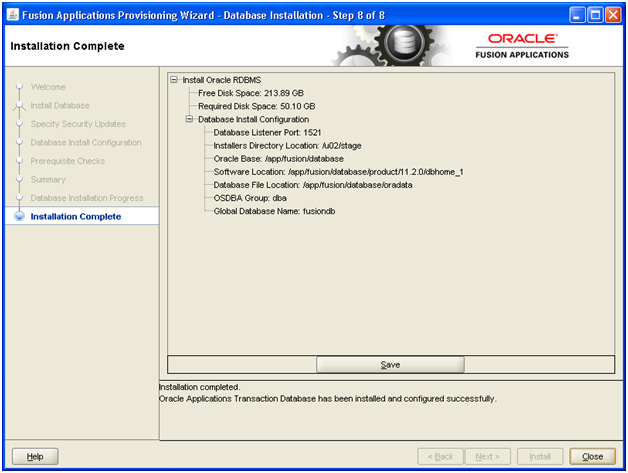Select the Database File Location row
The height and width of the screenshot is (473, 628).
(x=313, y=185)
